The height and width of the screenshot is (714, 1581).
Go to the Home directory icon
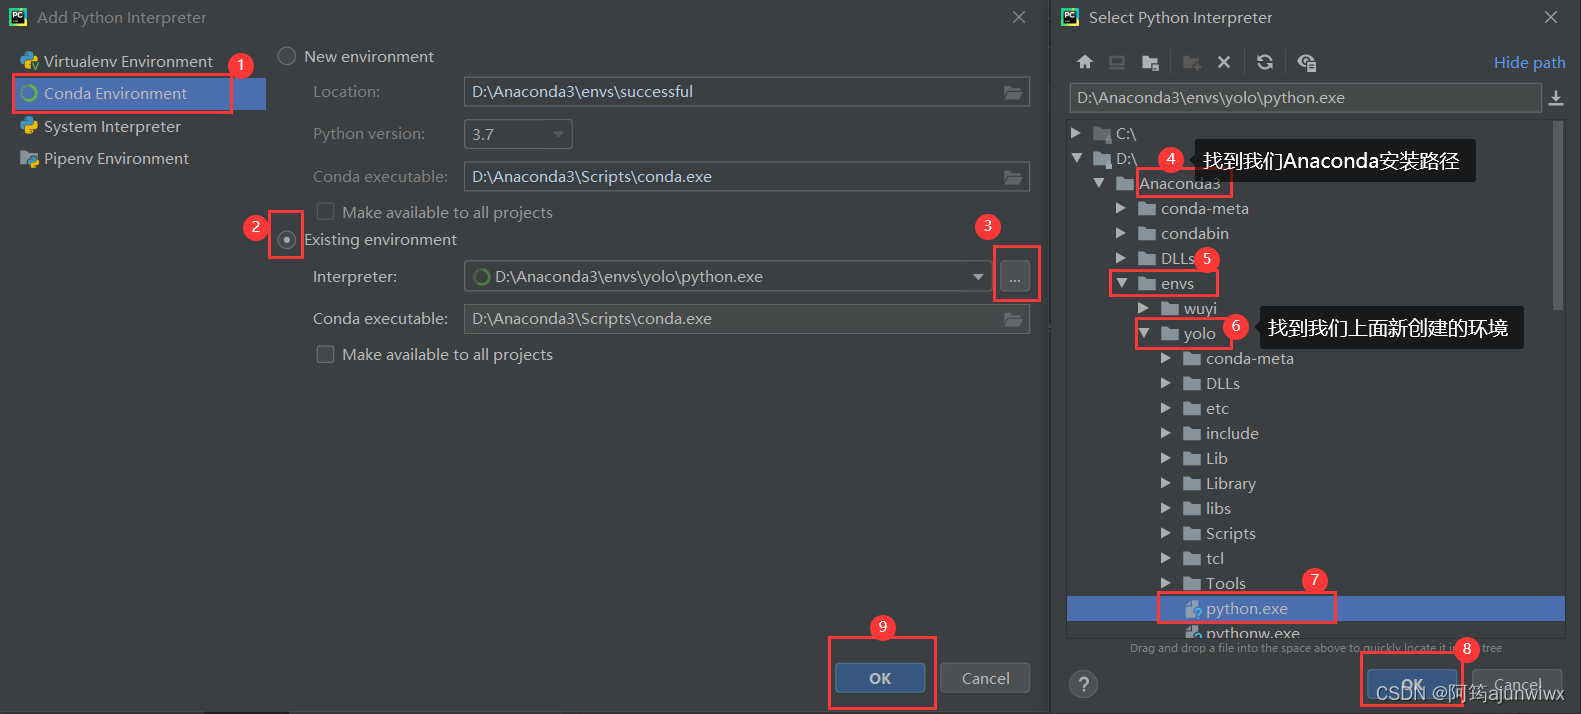coord(1085,62)
